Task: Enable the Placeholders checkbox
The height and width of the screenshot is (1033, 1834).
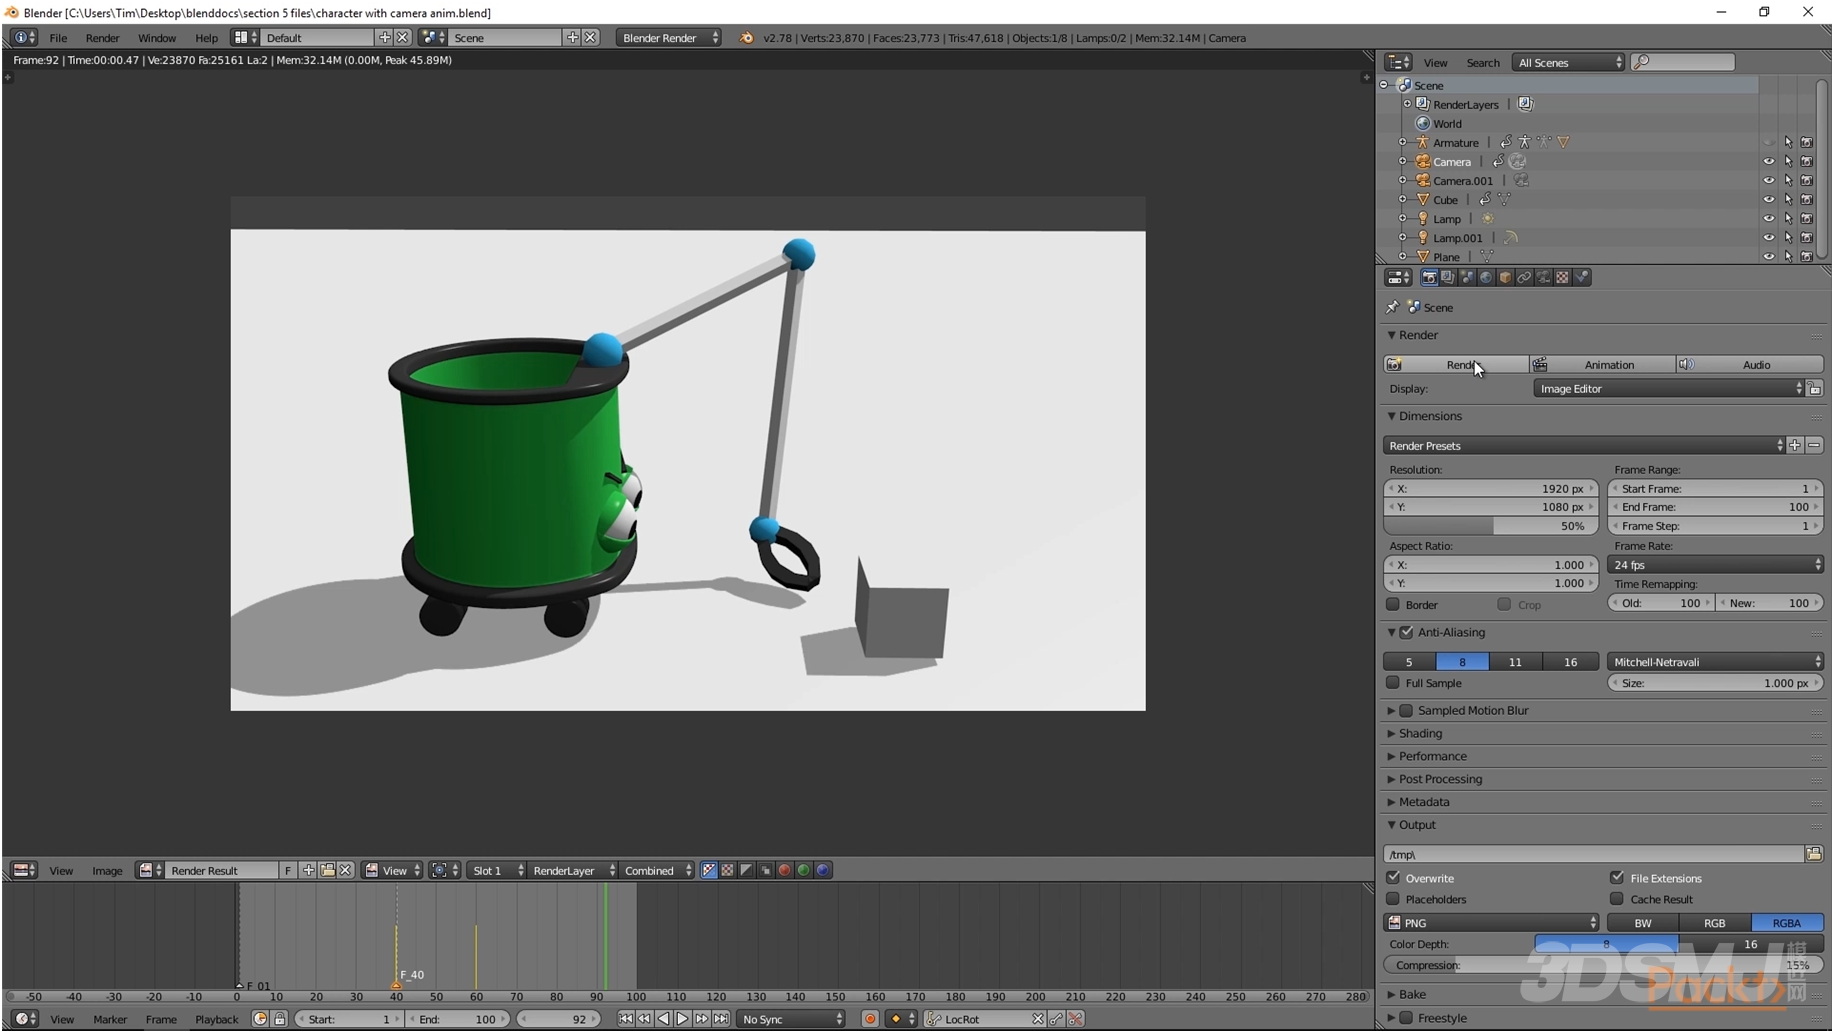Action: (x=1393, y=899)
